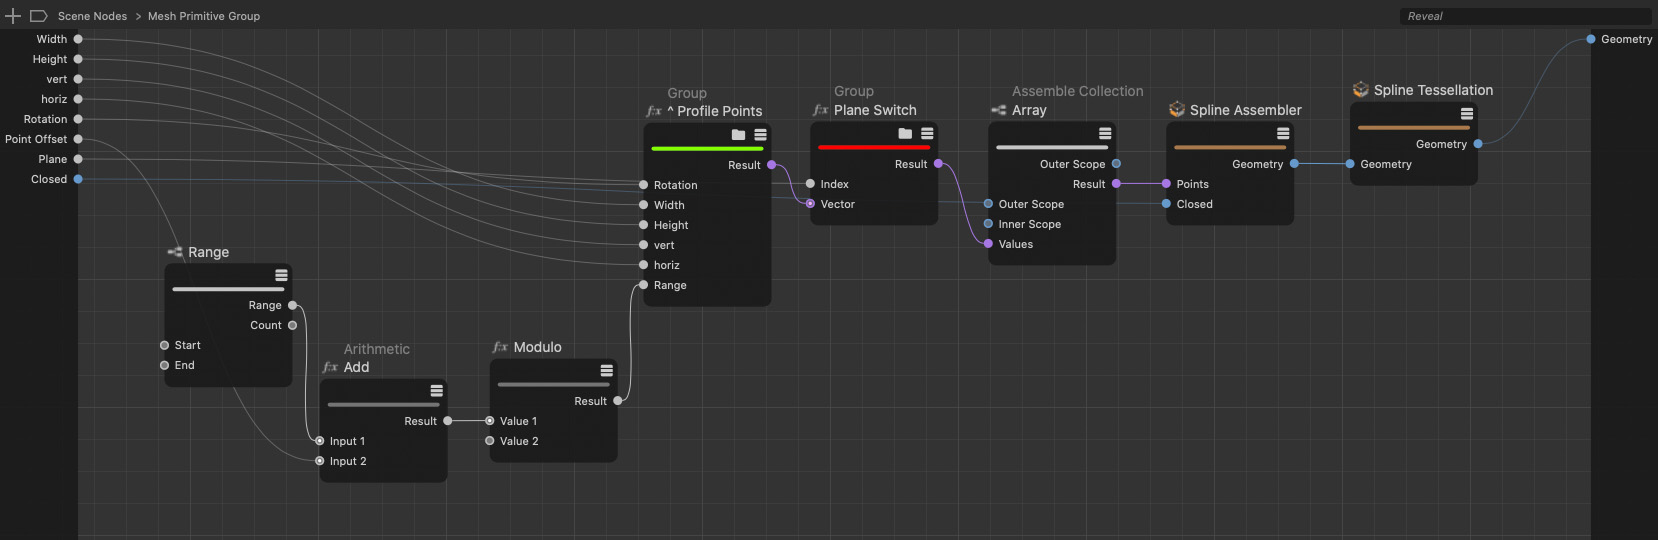
Task: Click the Range node type icon
Action: (x=175, y=252)
